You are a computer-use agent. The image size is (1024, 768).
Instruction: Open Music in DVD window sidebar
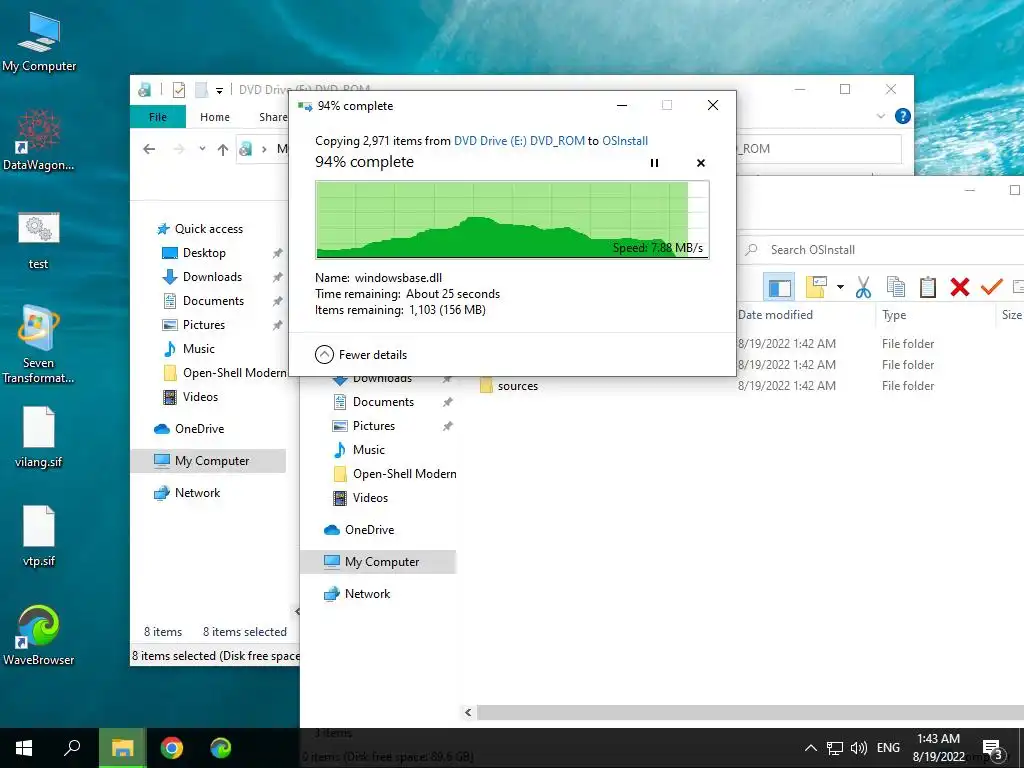coord(188,349)
